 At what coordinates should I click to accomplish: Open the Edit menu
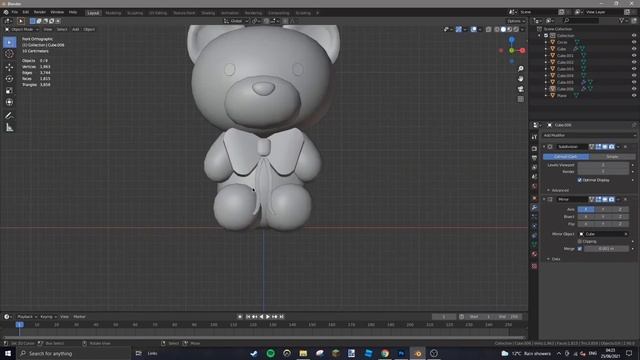pos(26,12)
